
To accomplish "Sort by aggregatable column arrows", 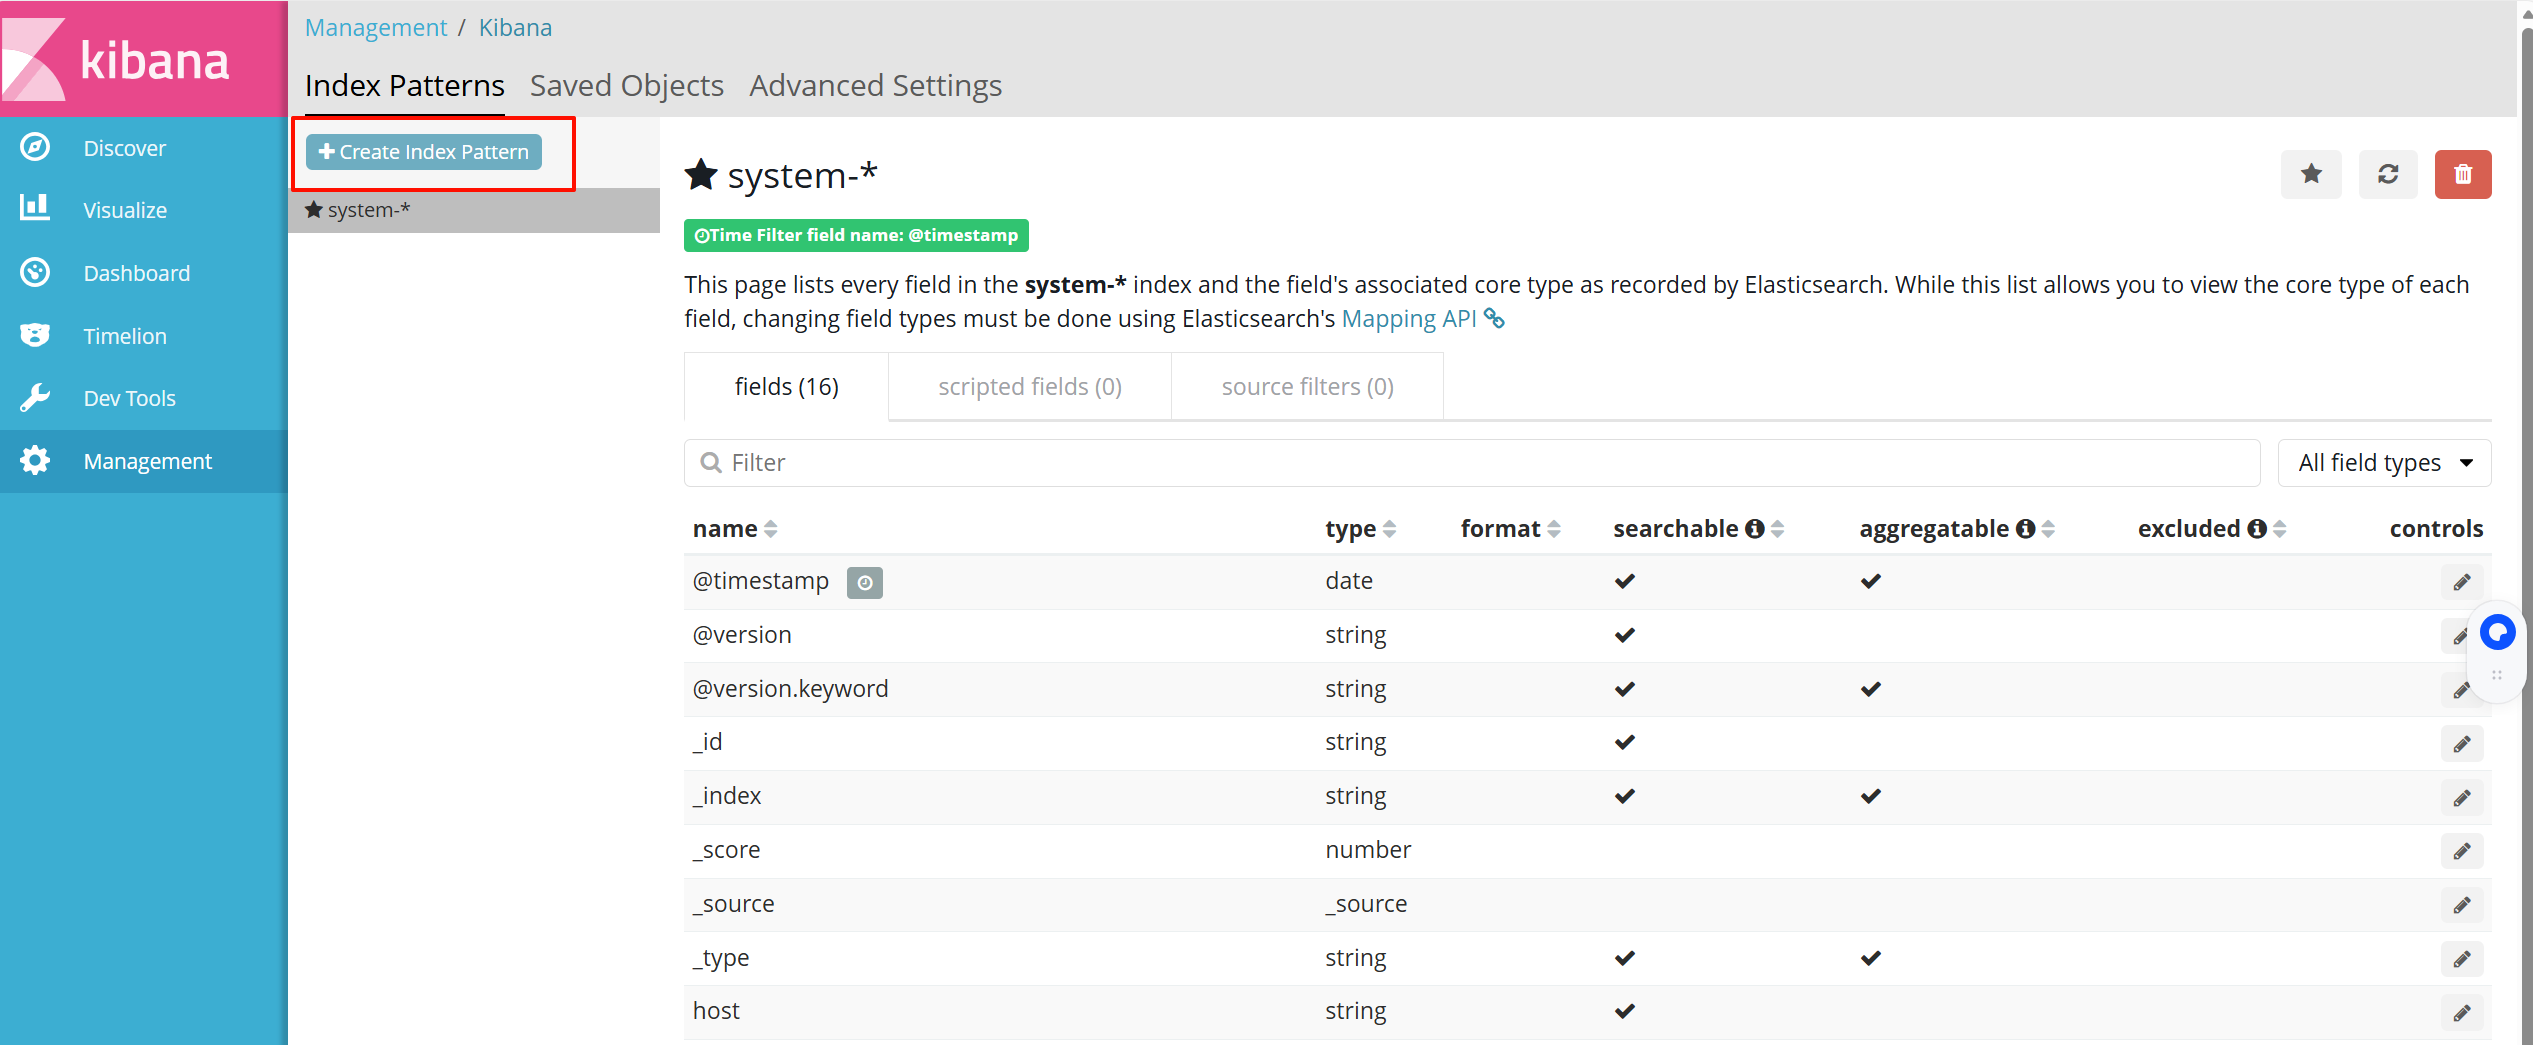I will pos(2048,529).
